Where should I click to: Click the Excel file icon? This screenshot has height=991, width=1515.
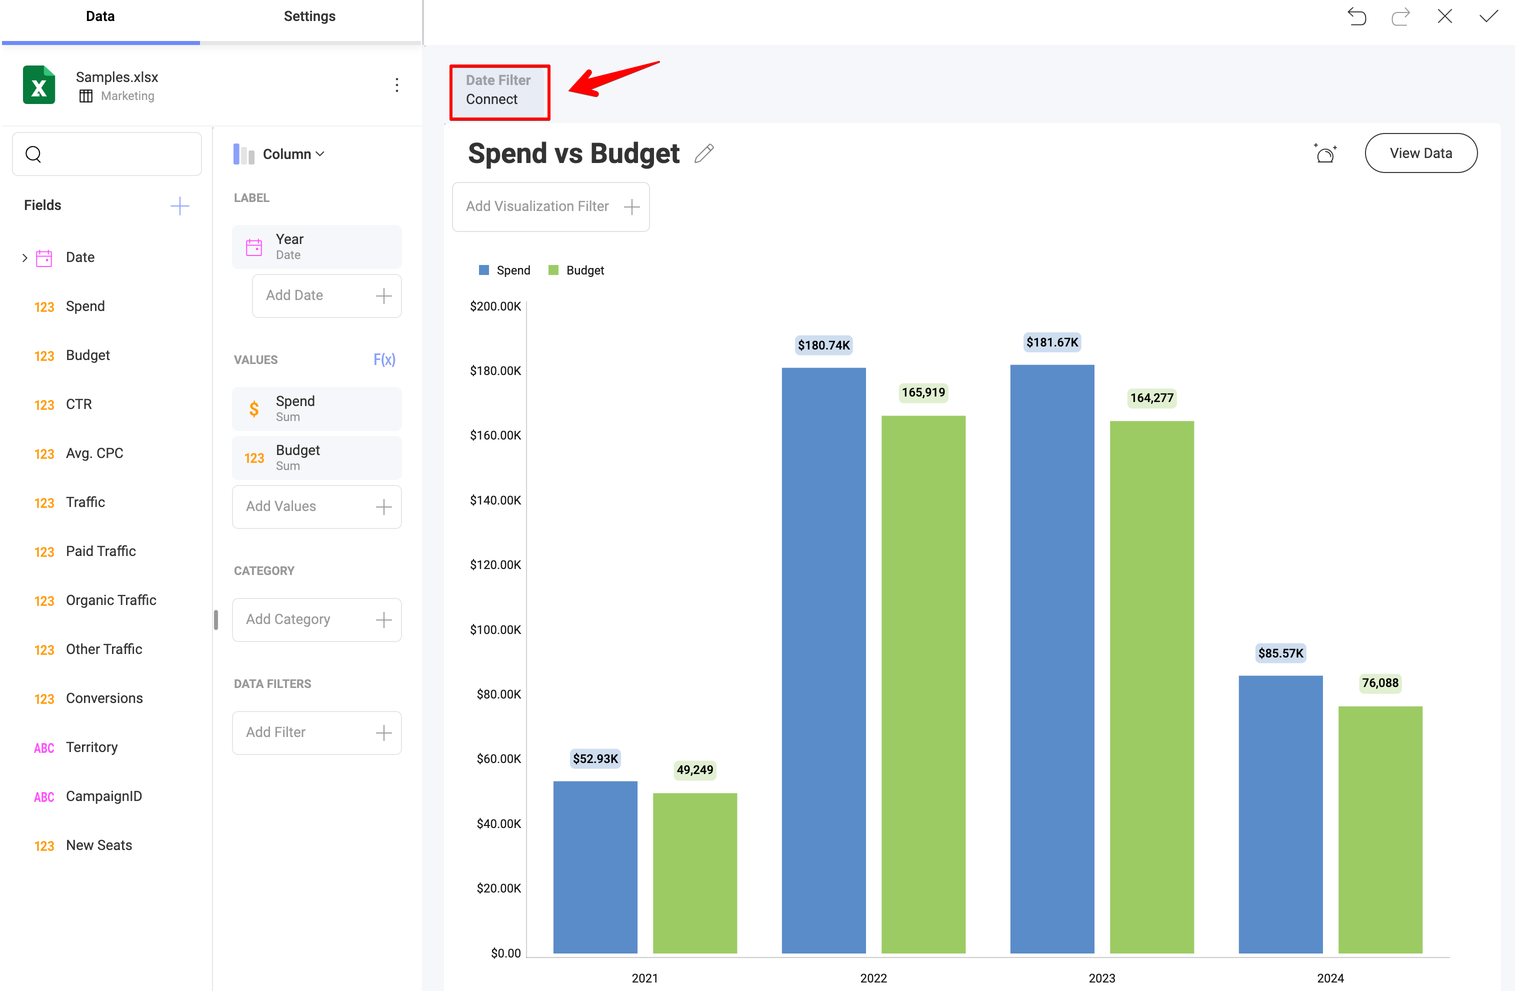point(39,85)
